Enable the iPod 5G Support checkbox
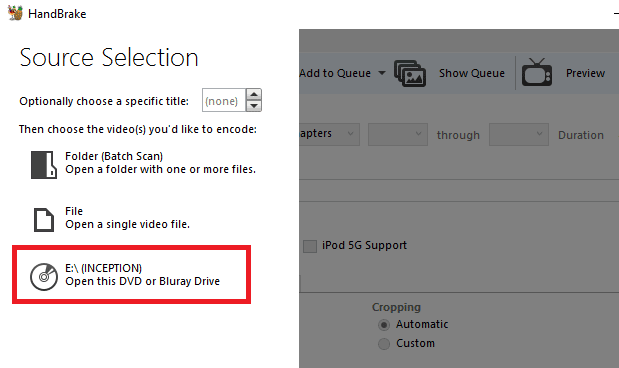619x368 pixels. [310, 246]
